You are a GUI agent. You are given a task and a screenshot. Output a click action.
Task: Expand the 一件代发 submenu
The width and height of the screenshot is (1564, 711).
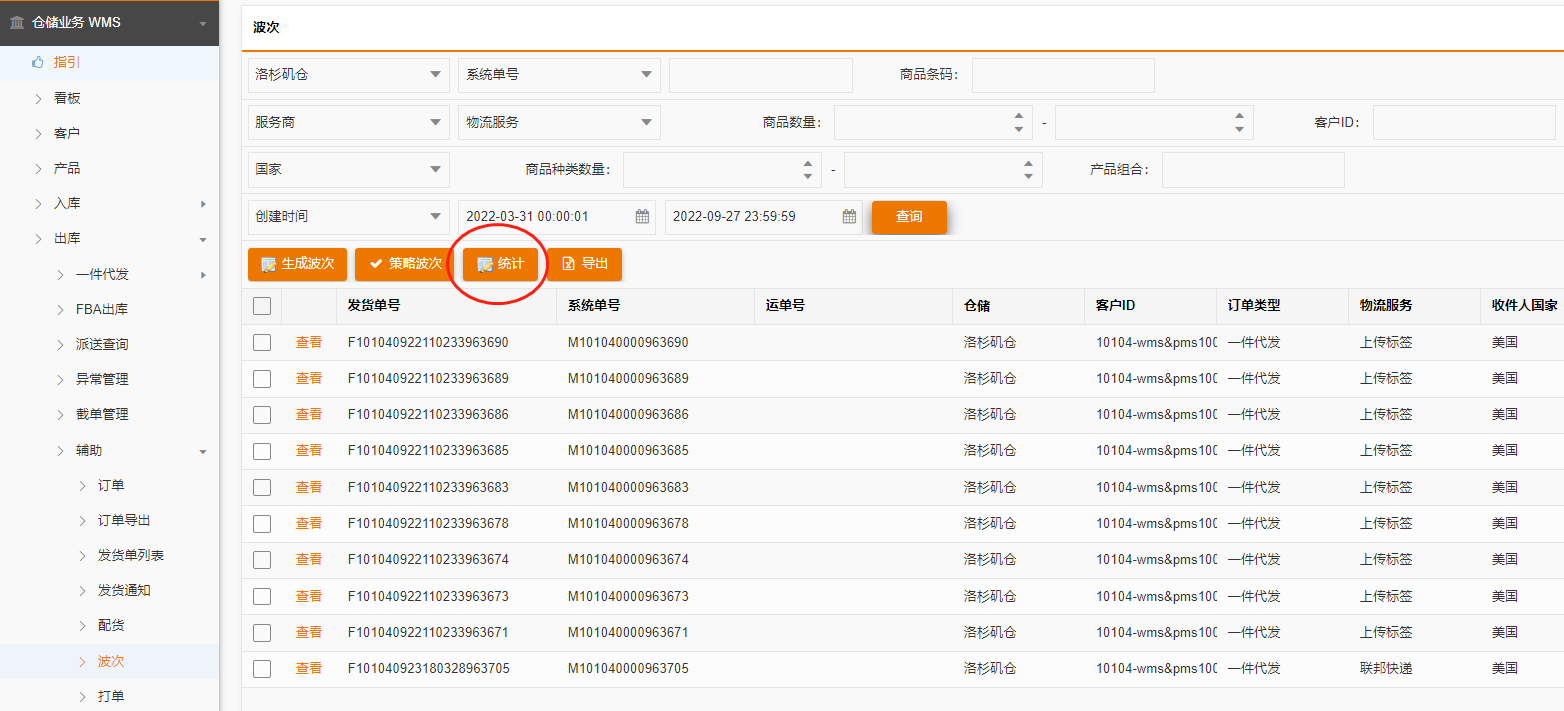click(109, 274)
